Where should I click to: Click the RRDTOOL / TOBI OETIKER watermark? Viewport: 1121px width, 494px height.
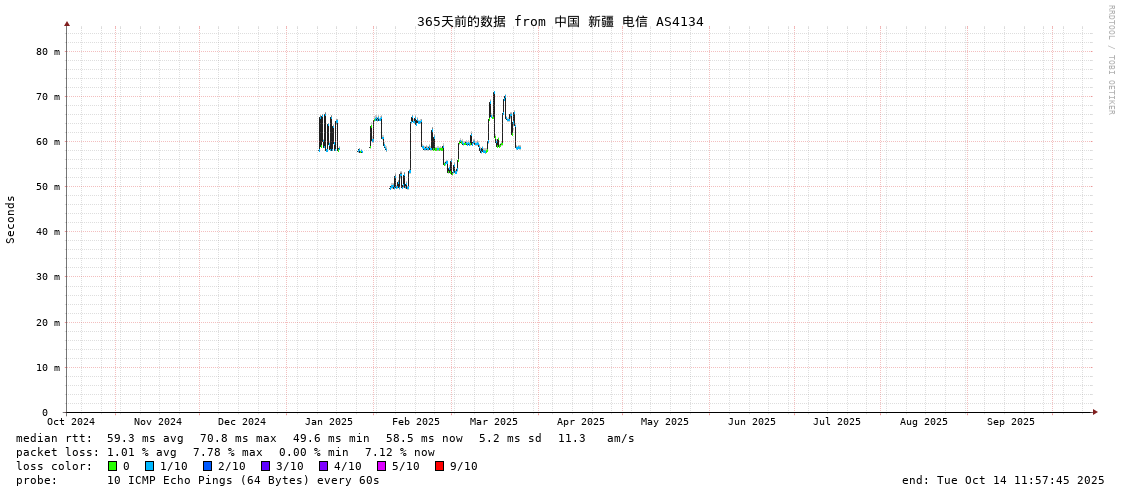1110,60
